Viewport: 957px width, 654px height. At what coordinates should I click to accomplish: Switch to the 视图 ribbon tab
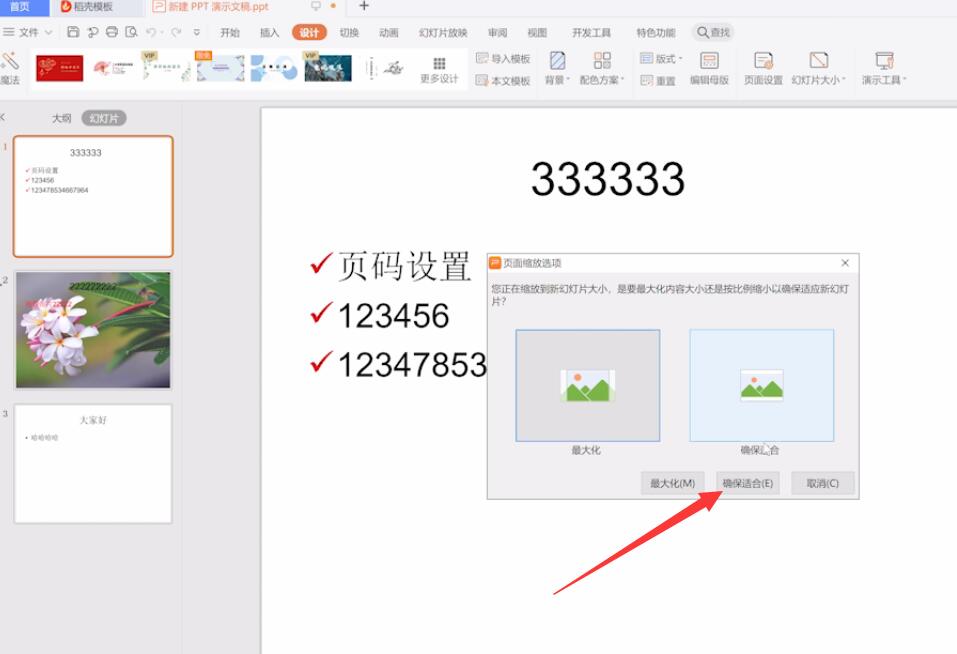(x=537, y=32)
